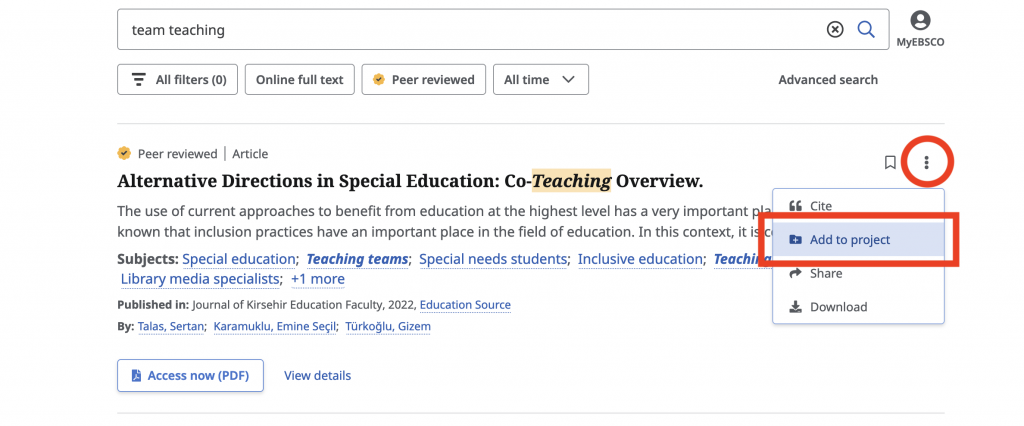This screenshot has height=426, width=1024.
Task: Toggle the Peer reviewed filter
Action: (424, 80)
